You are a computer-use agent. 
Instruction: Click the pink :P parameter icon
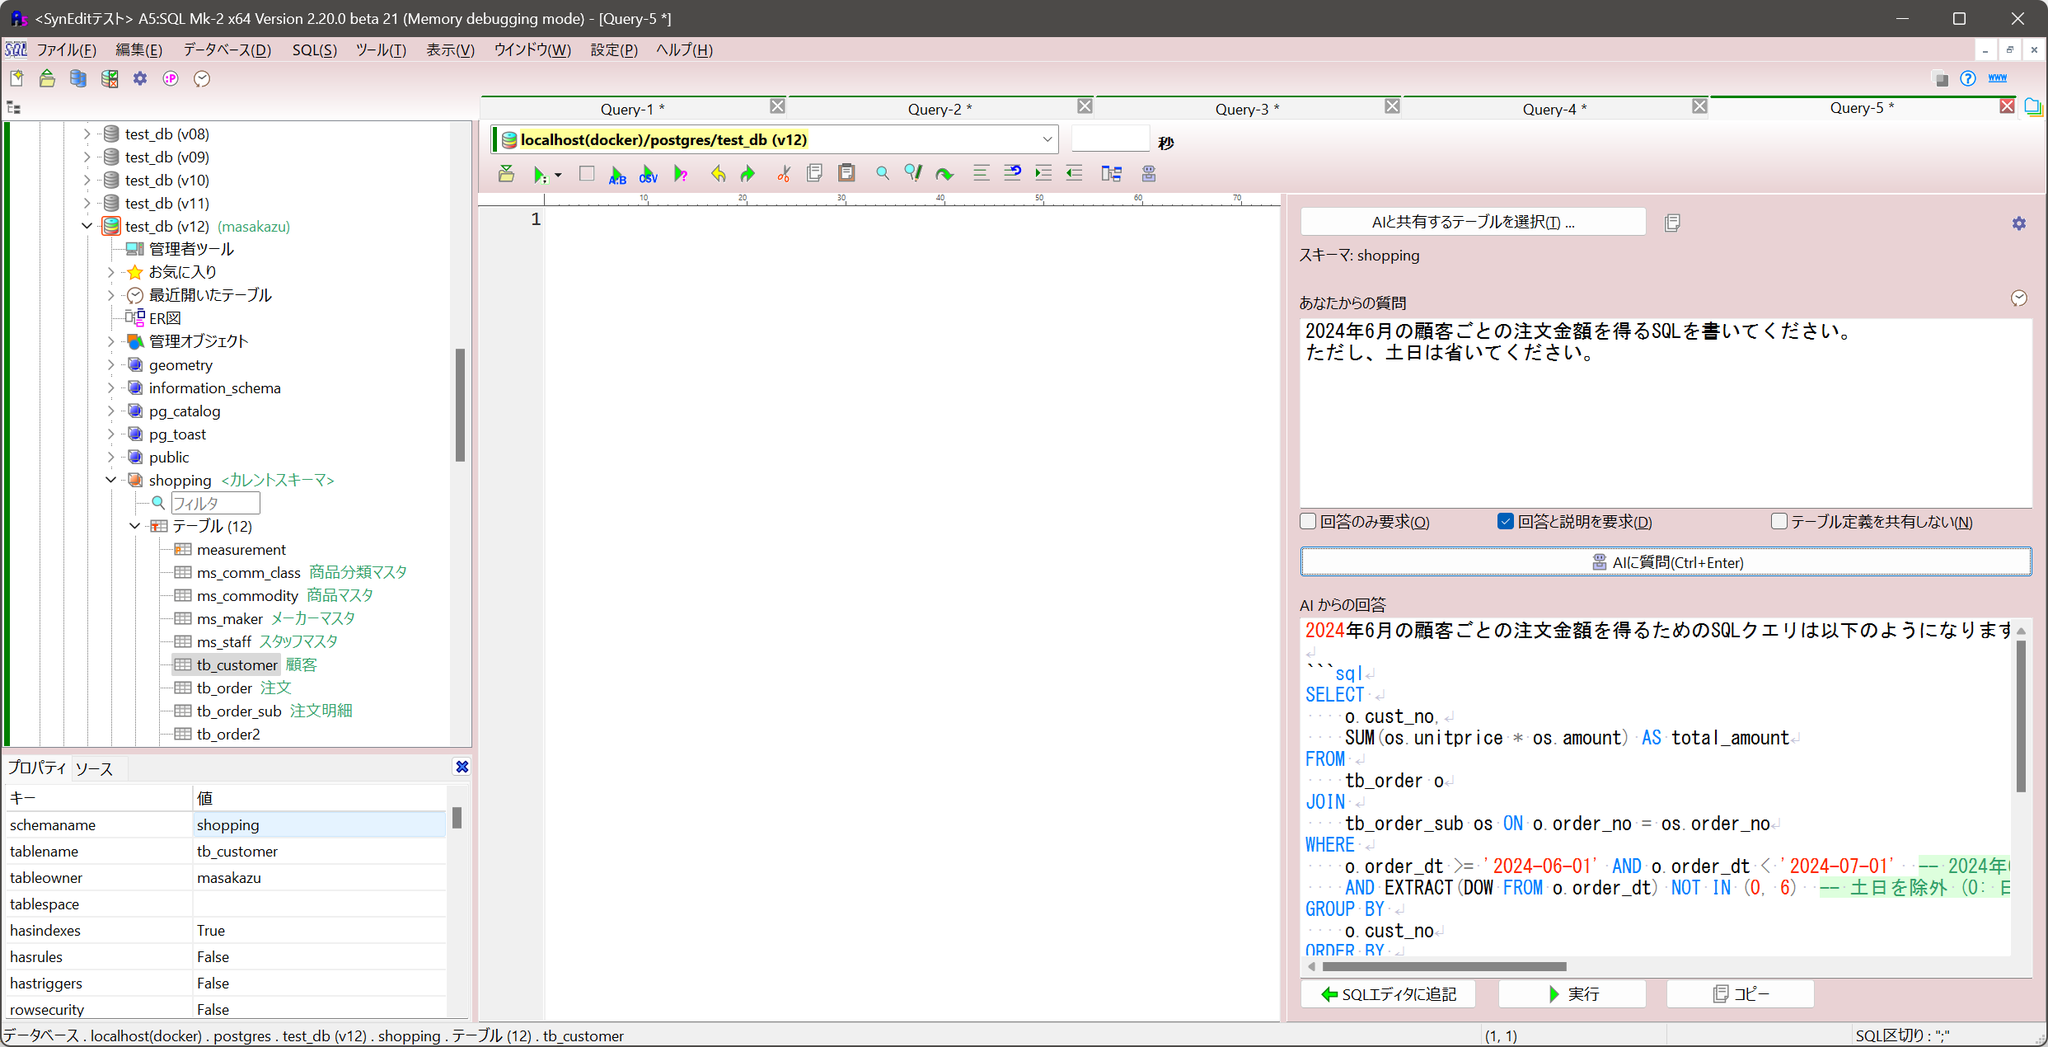tap(171, 79)
